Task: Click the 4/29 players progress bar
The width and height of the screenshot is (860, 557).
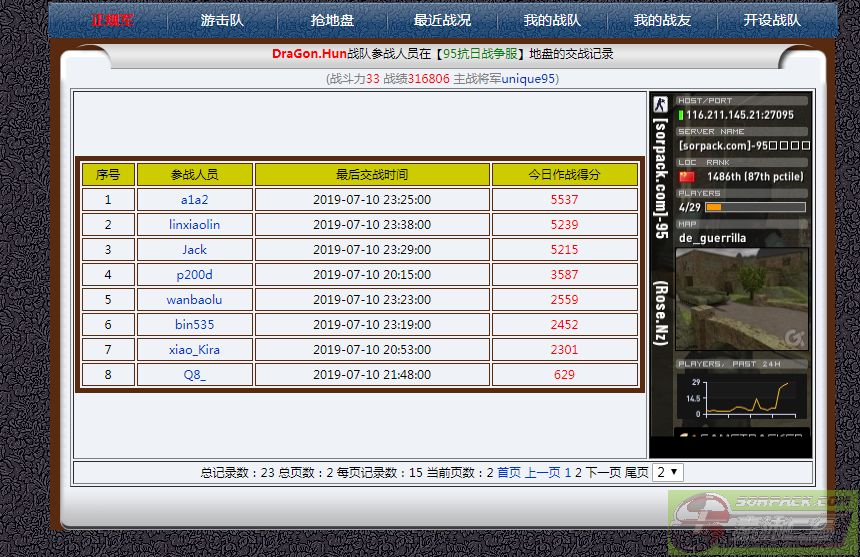Action: point(755,207)
